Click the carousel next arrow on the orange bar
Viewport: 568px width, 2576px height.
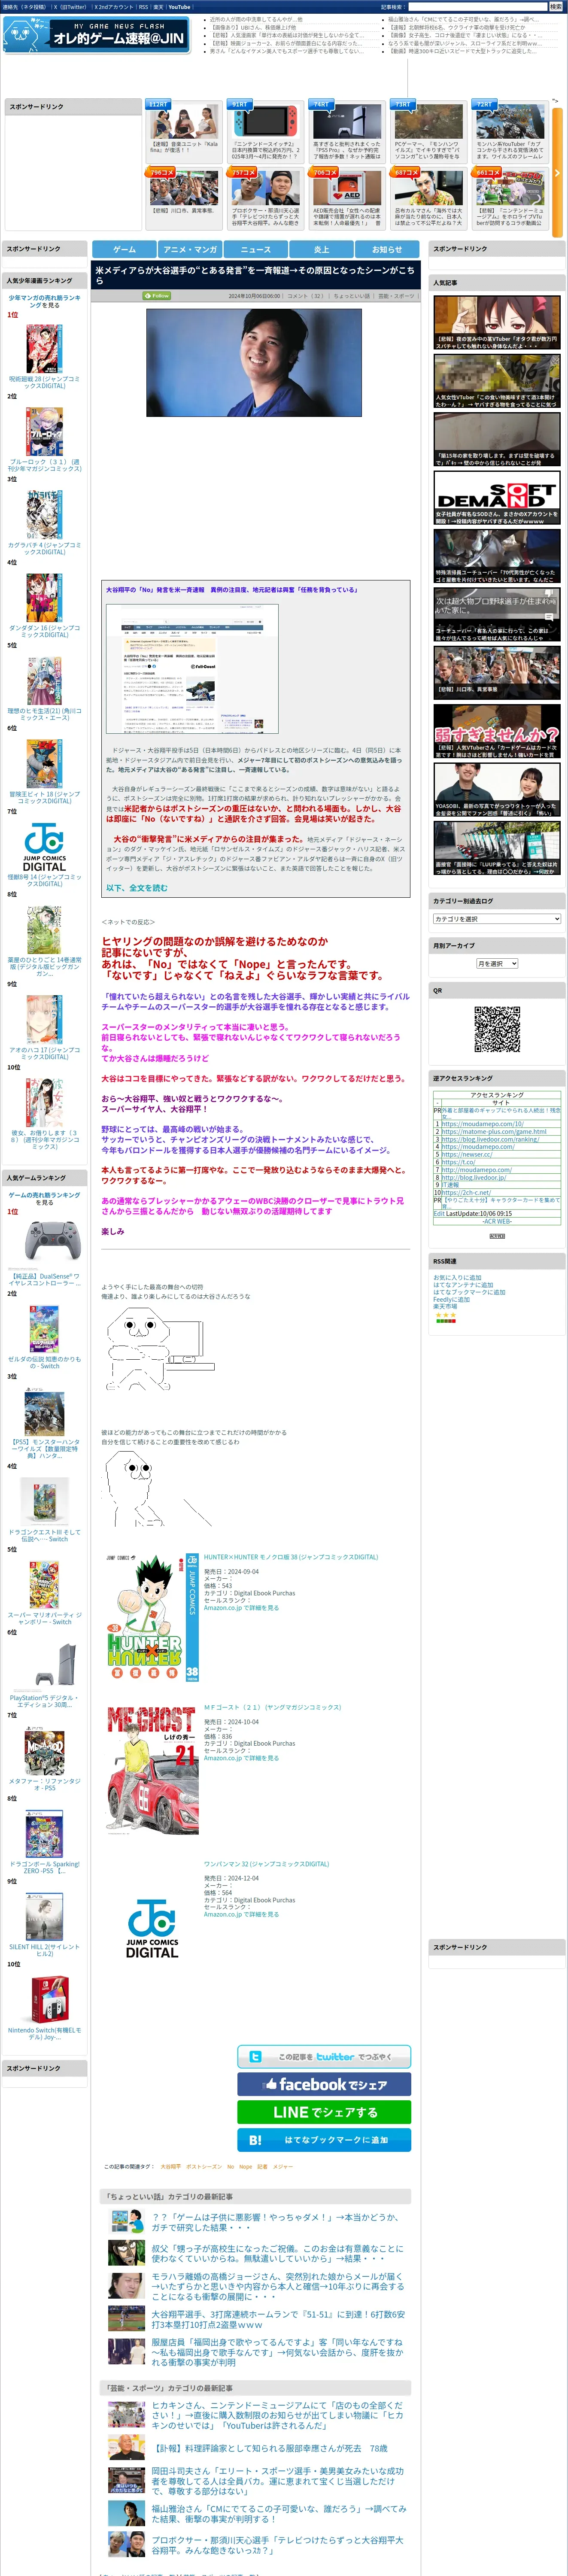[x=557, y=173]
